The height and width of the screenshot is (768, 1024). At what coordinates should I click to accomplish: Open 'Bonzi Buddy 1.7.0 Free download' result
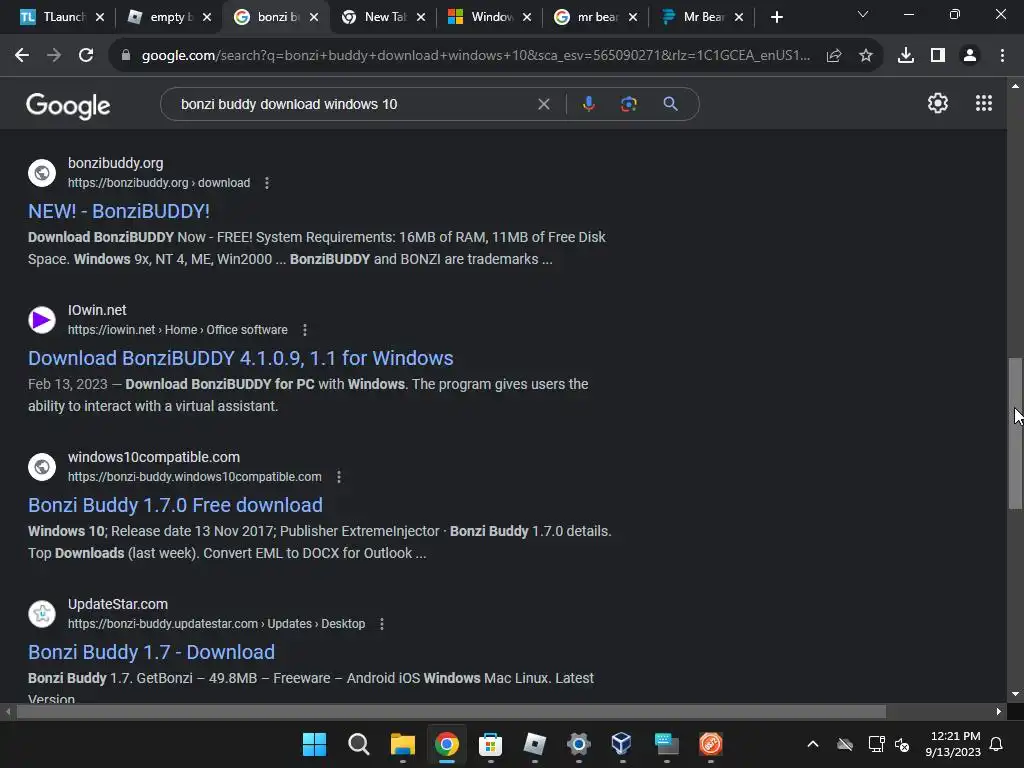(x=175, y=505)
